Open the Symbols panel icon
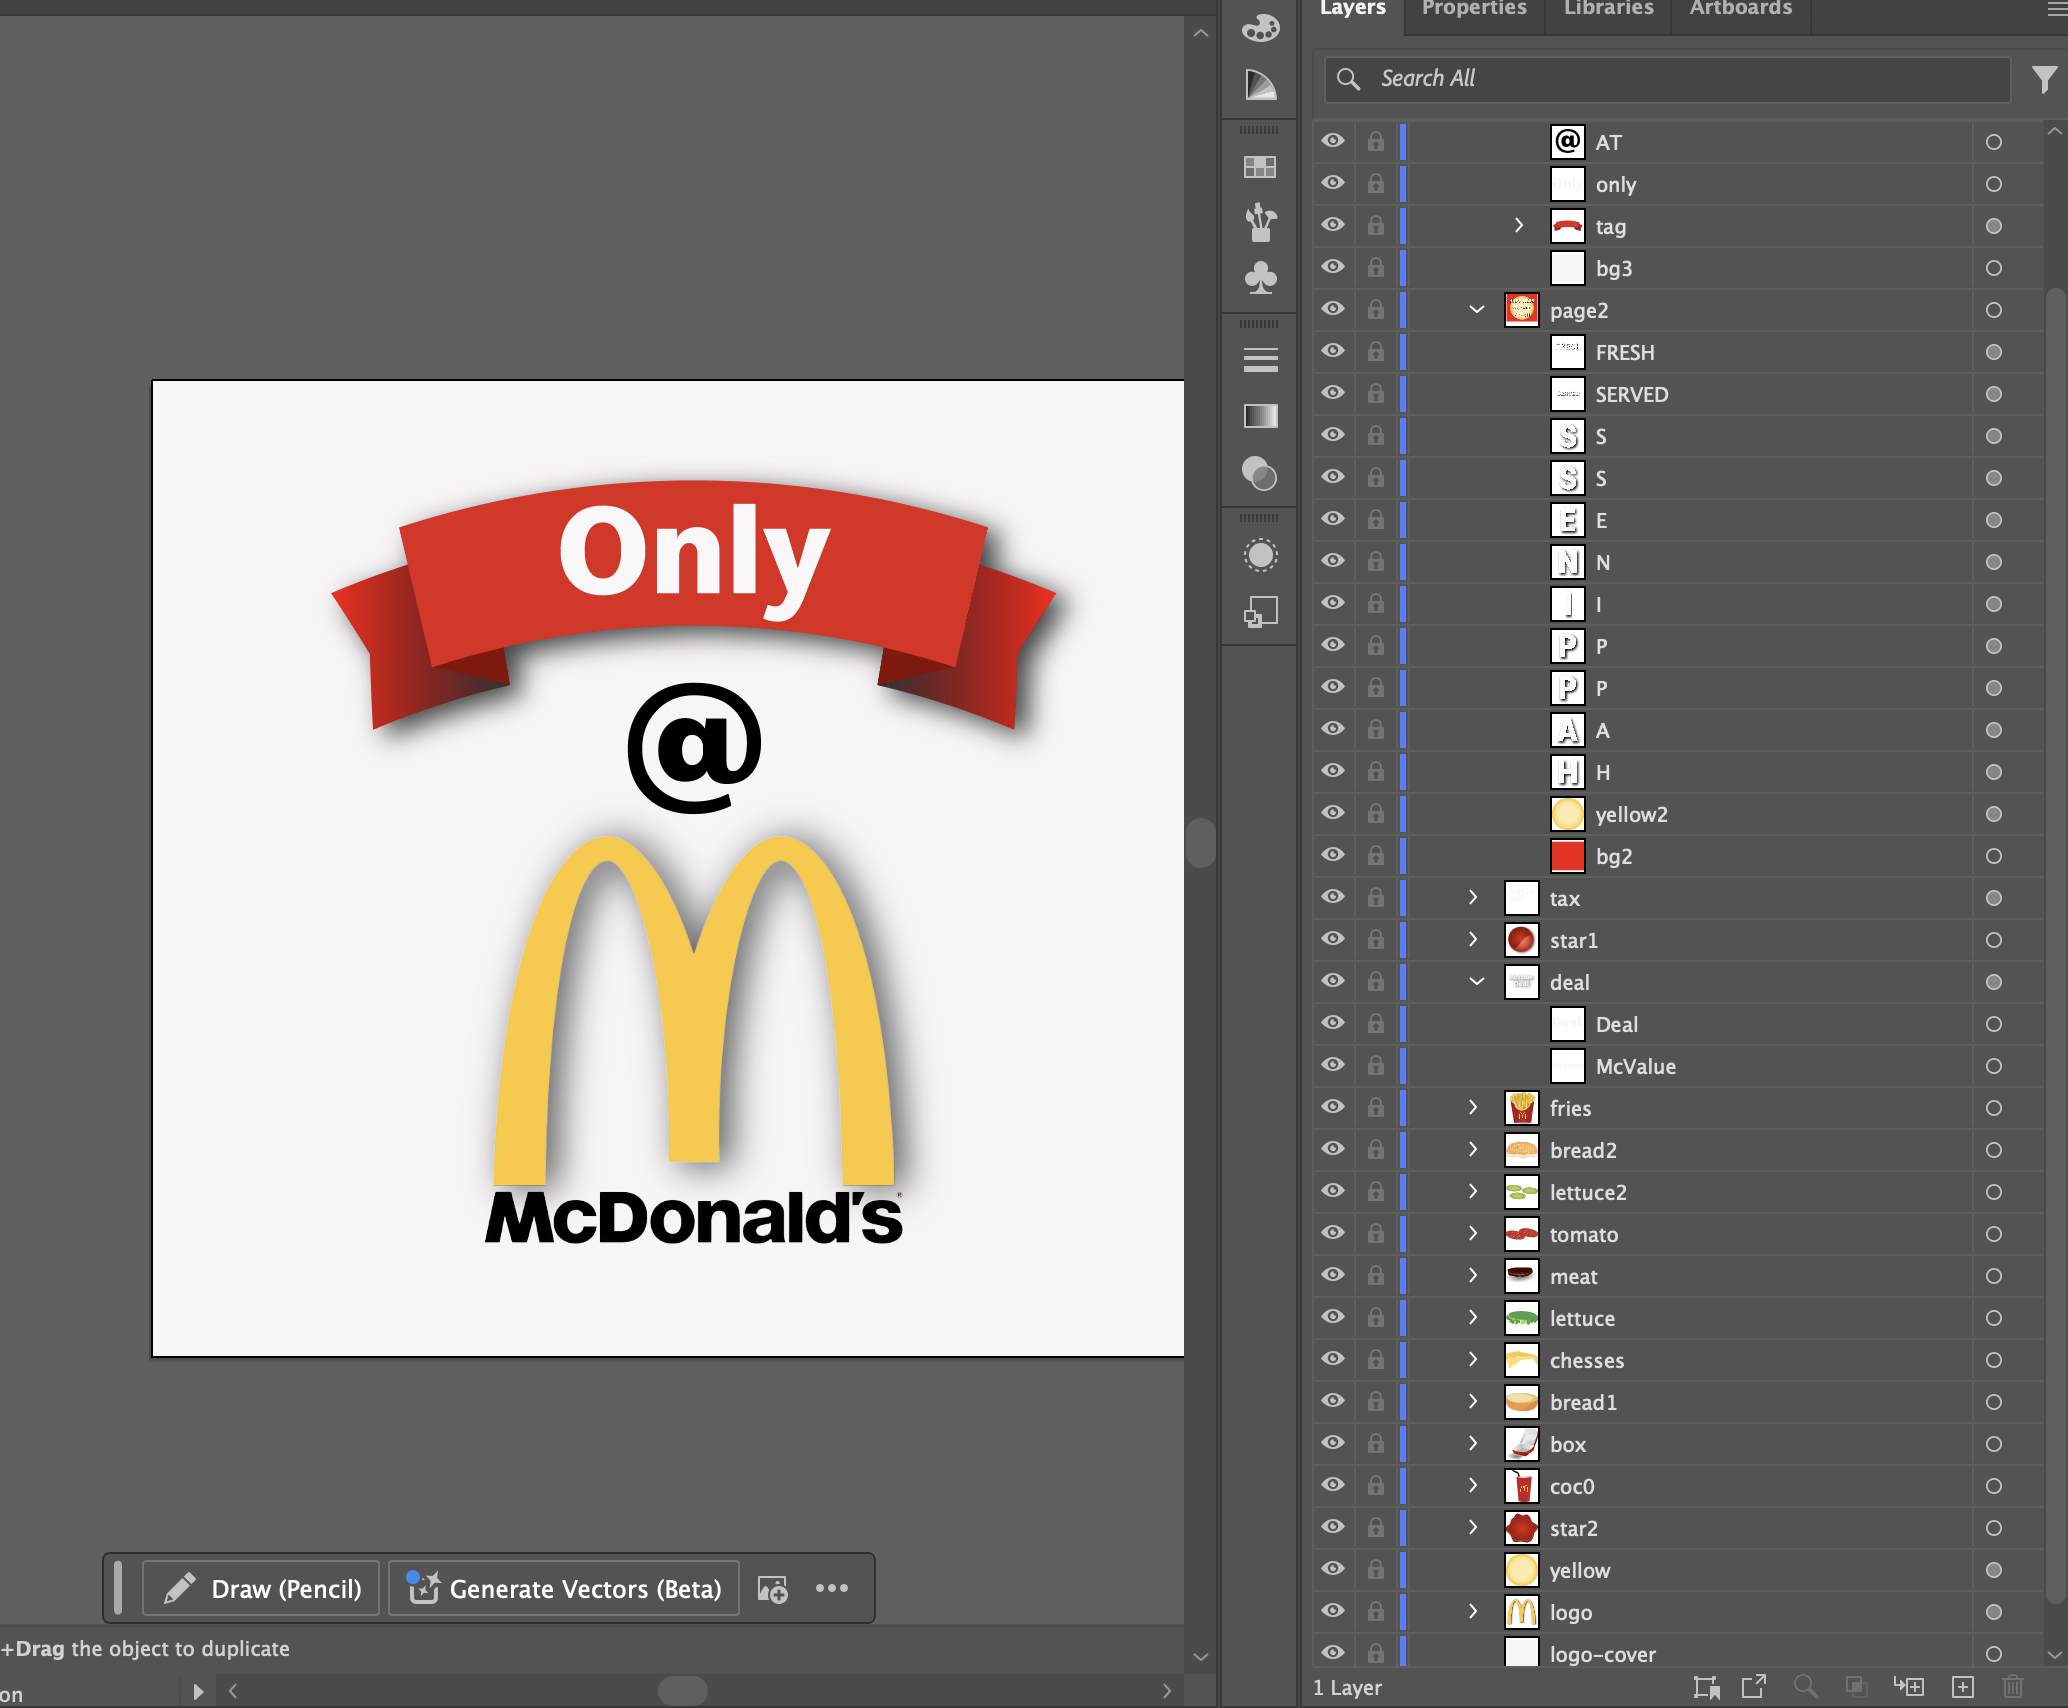 pos(1260,278)
